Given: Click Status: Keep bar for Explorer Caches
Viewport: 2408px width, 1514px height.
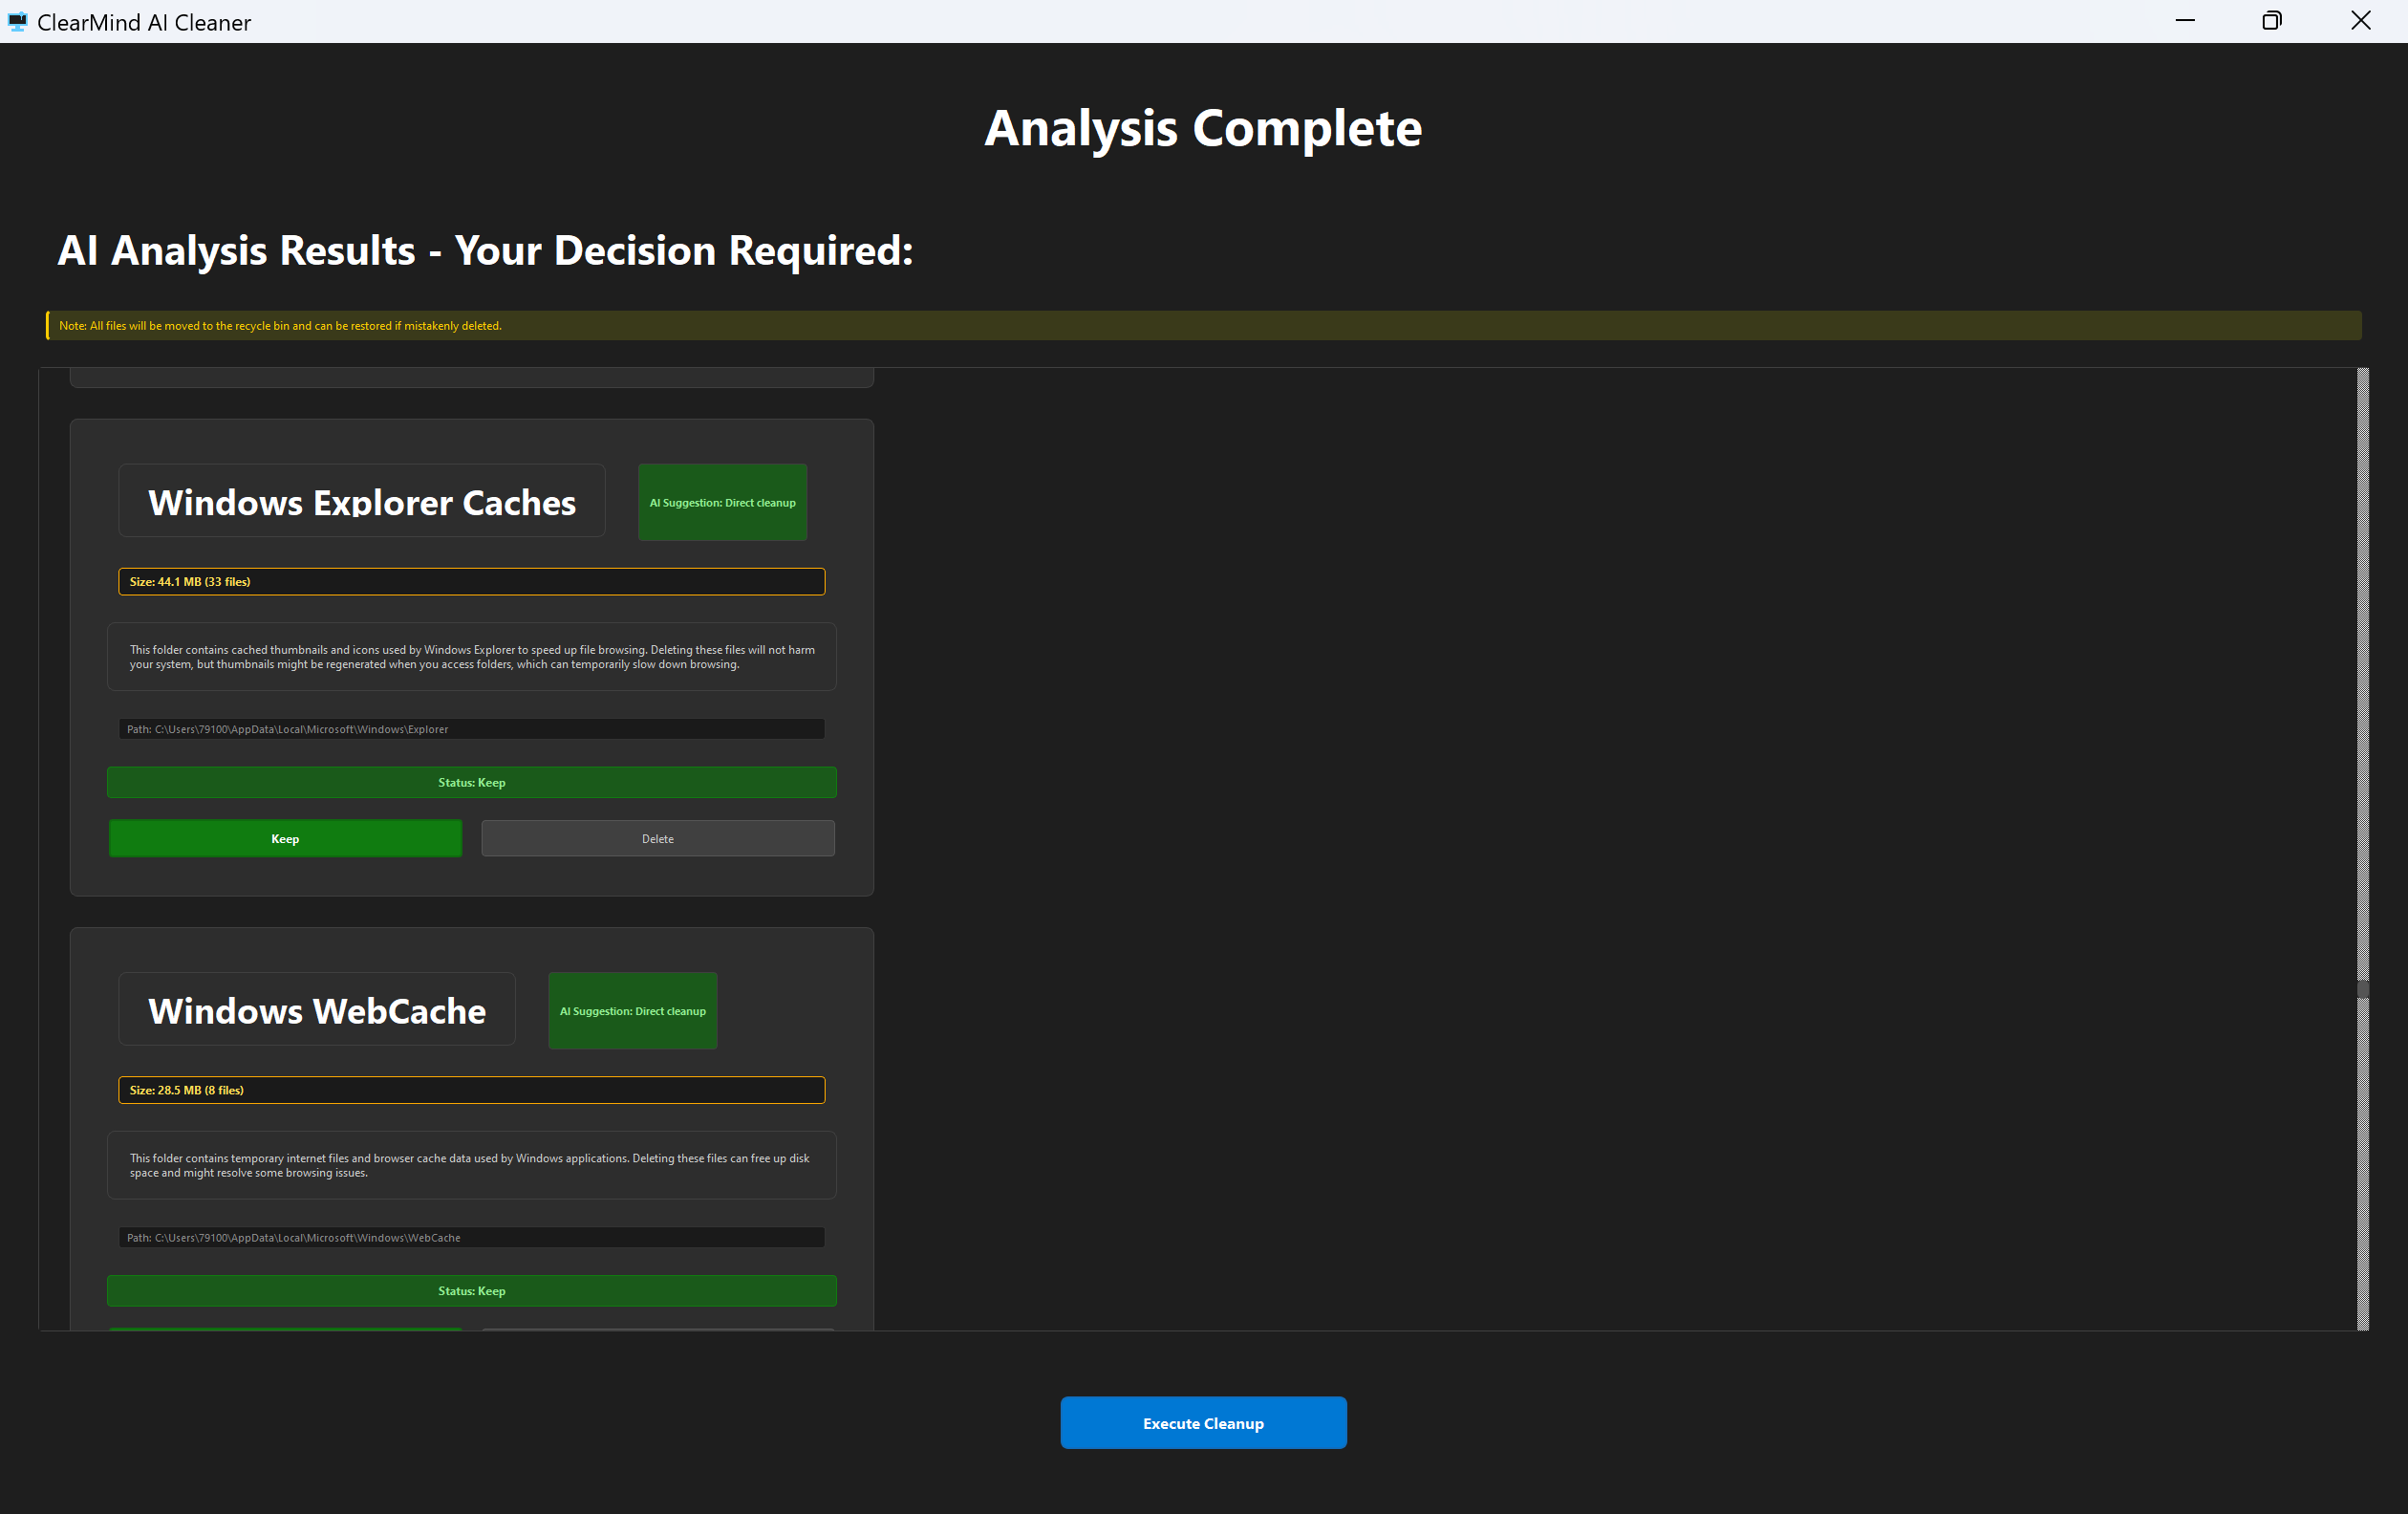Looking at the screenshot, I should (x=471, y=782).
